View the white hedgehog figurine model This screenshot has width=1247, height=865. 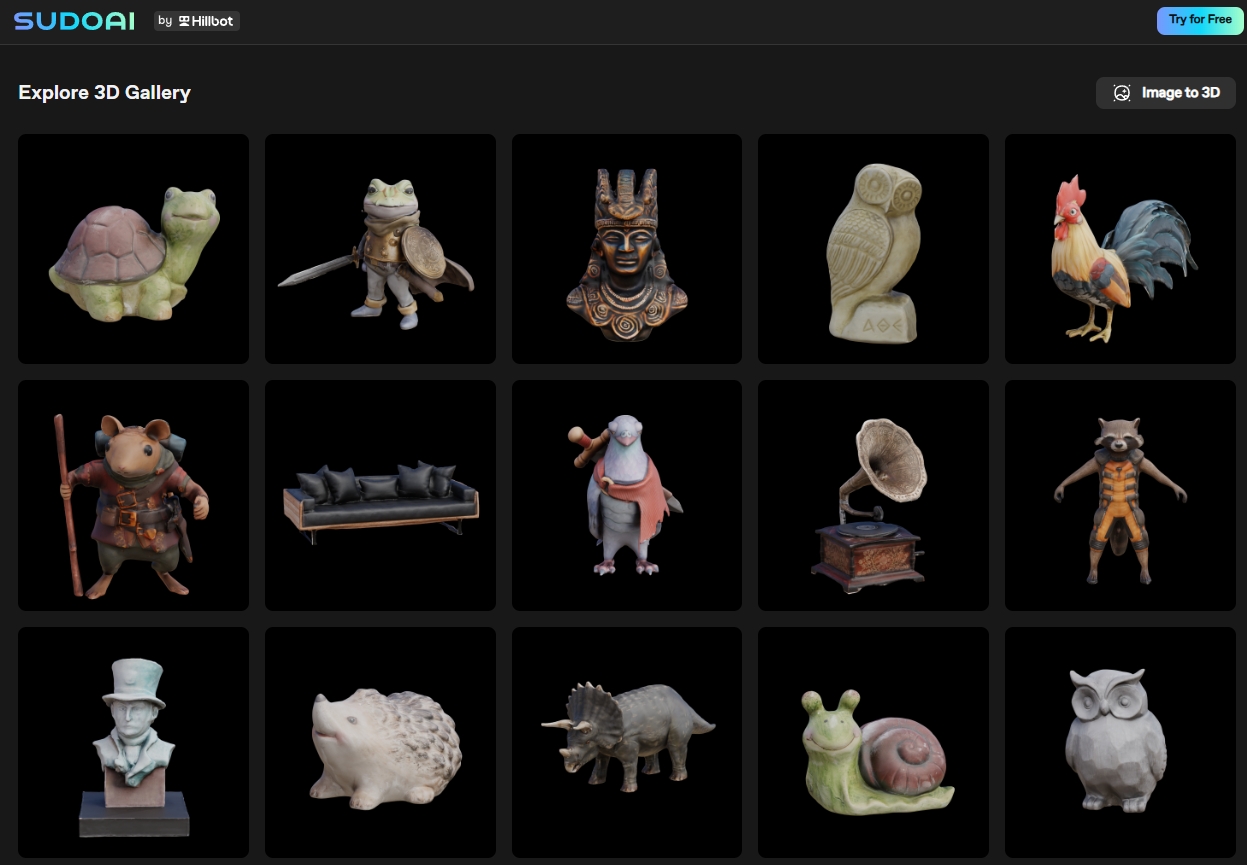(380, 742)
